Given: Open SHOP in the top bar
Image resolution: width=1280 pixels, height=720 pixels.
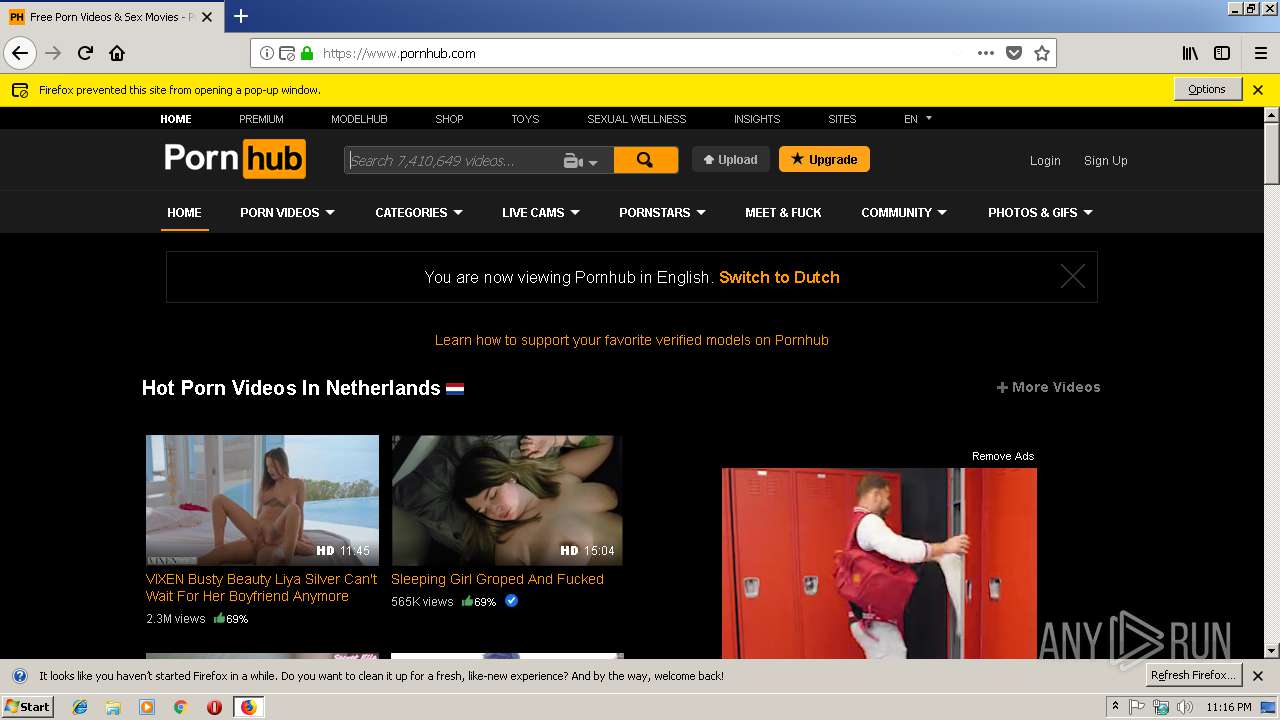Looking at the screenshot, I should (449, 119).
